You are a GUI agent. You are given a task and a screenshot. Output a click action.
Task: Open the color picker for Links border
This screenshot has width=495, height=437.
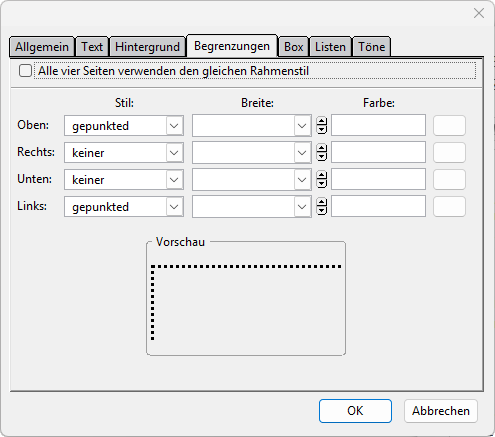[x=449, y=207]
